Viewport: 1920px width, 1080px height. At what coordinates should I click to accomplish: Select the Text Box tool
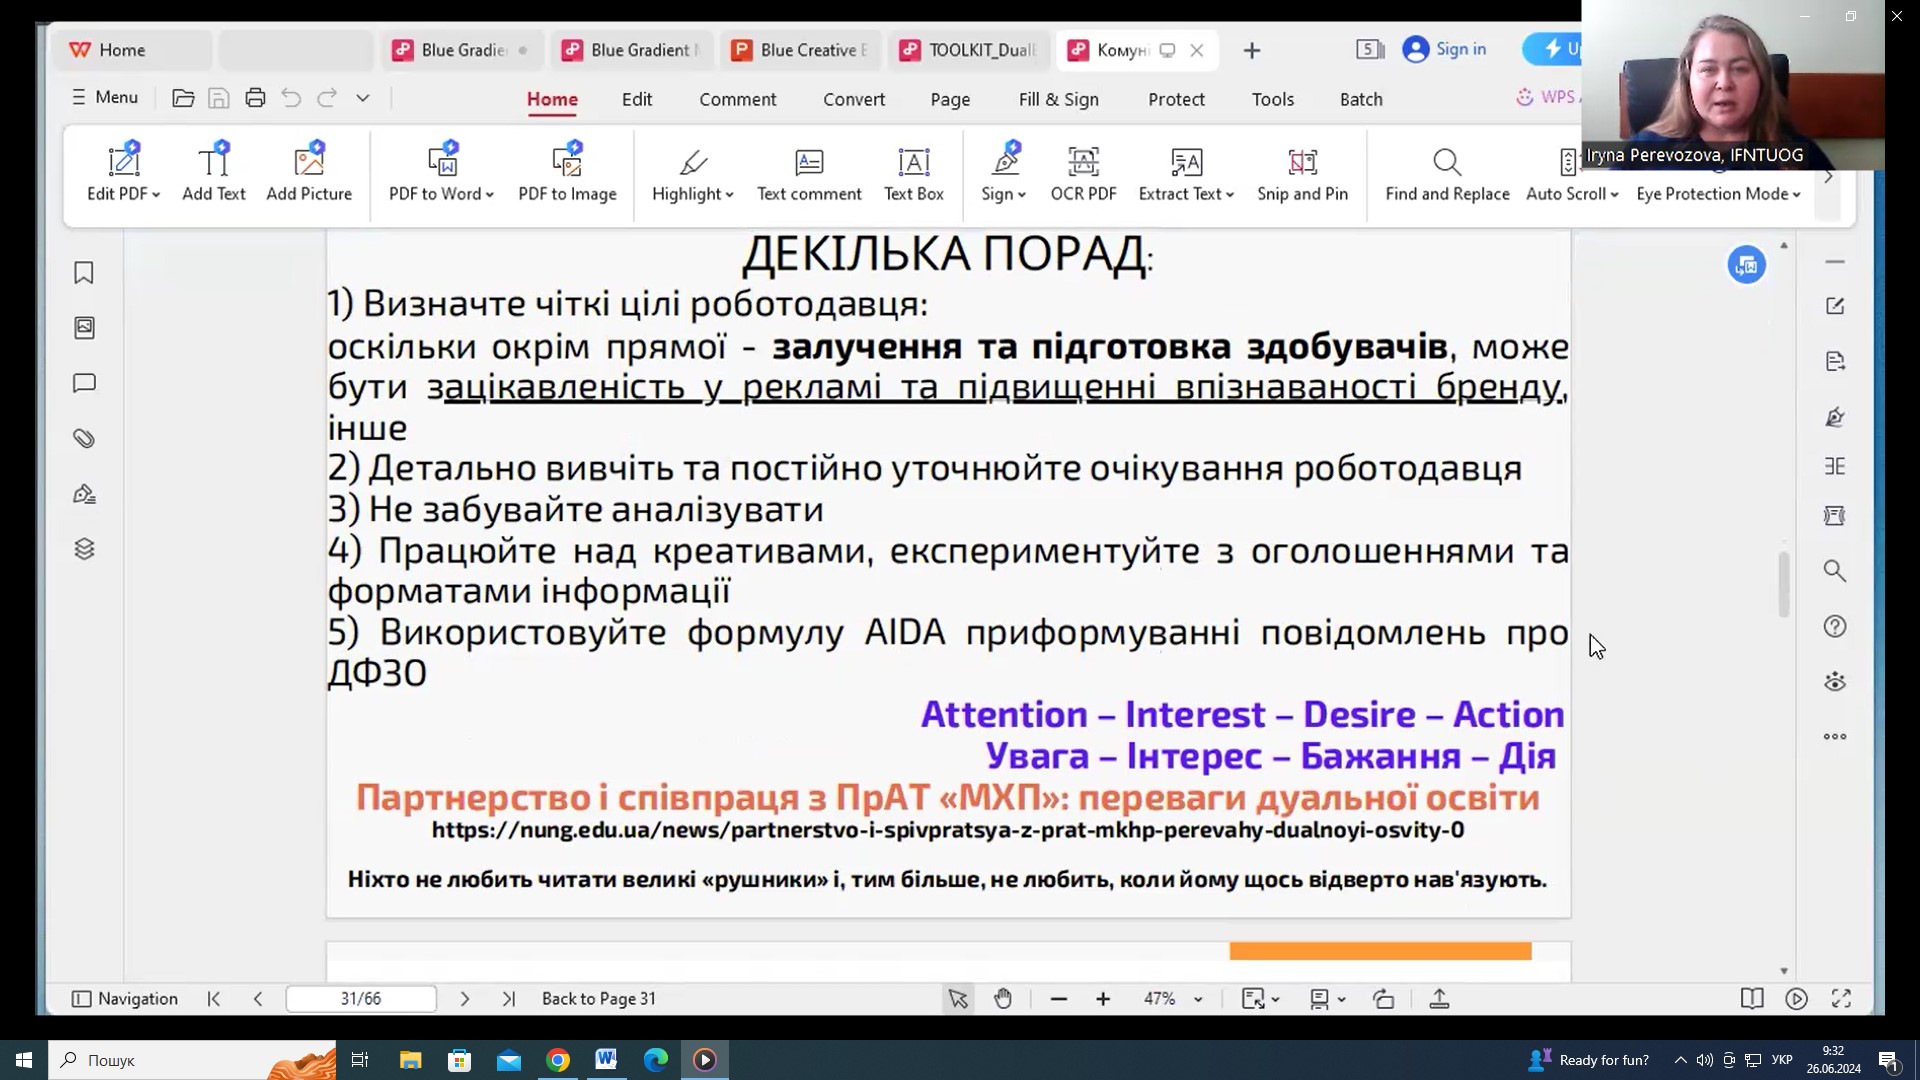point(913,174)
